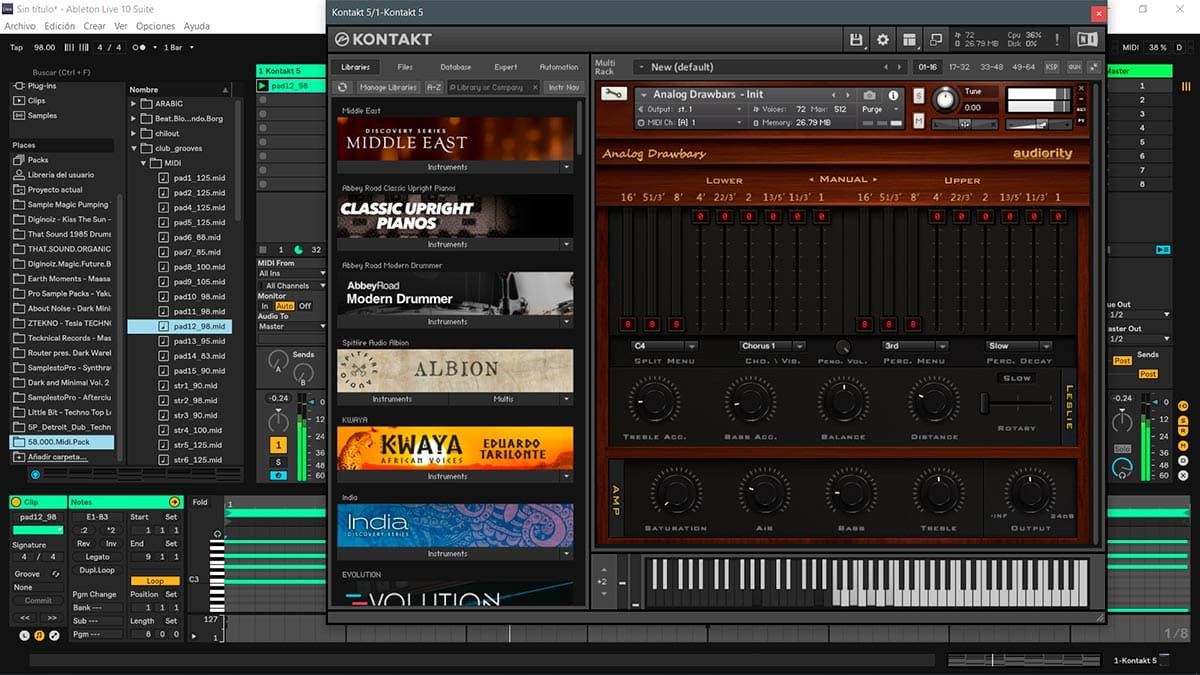Show instrument info via the i icon
The image size is (1200, 675).
pyautogui.click(x=893, y=95)
